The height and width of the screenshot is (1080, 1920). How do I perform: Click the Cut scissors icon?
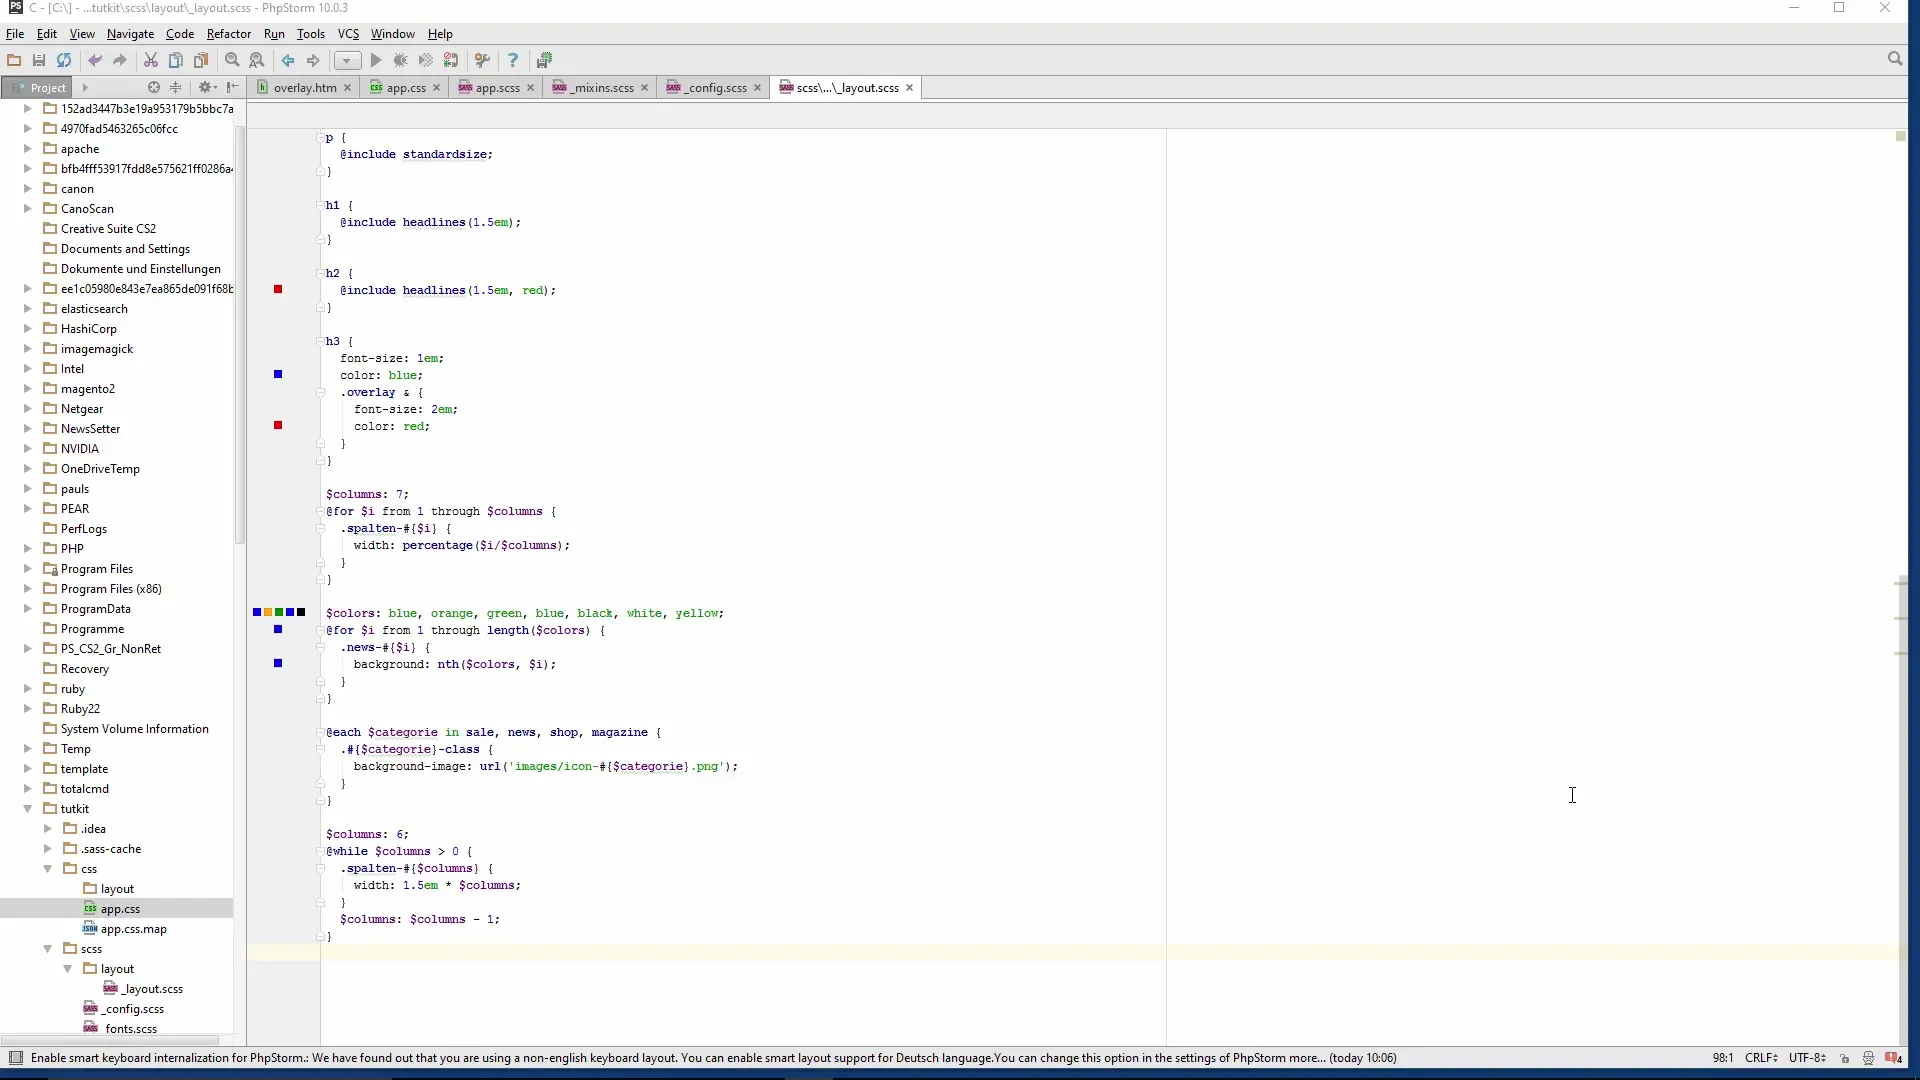(x=151, y=60)
